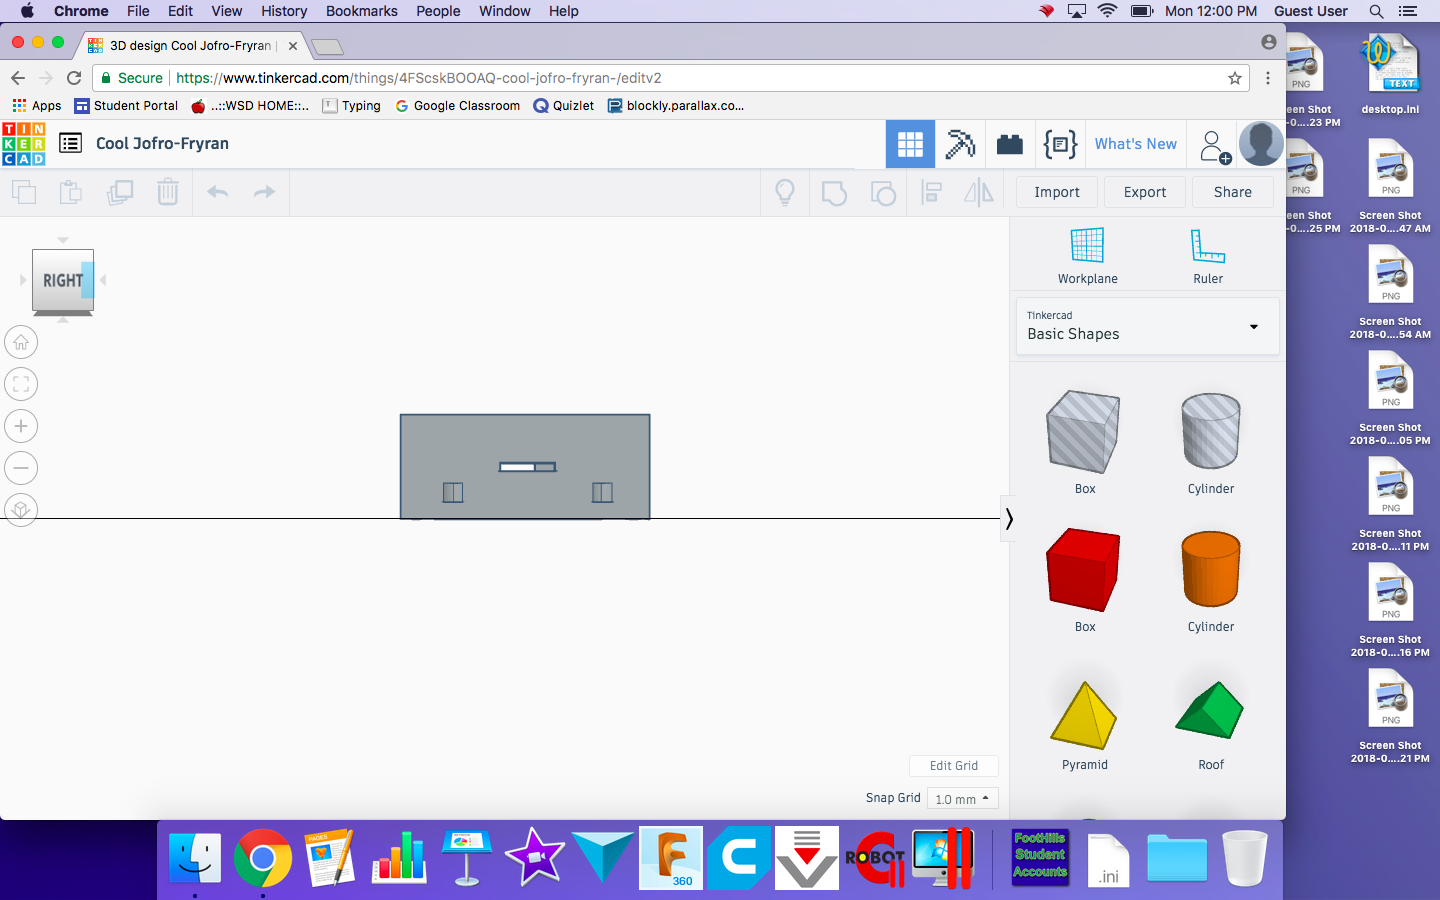Click the Duplicate tool icon

click(120, 191)
